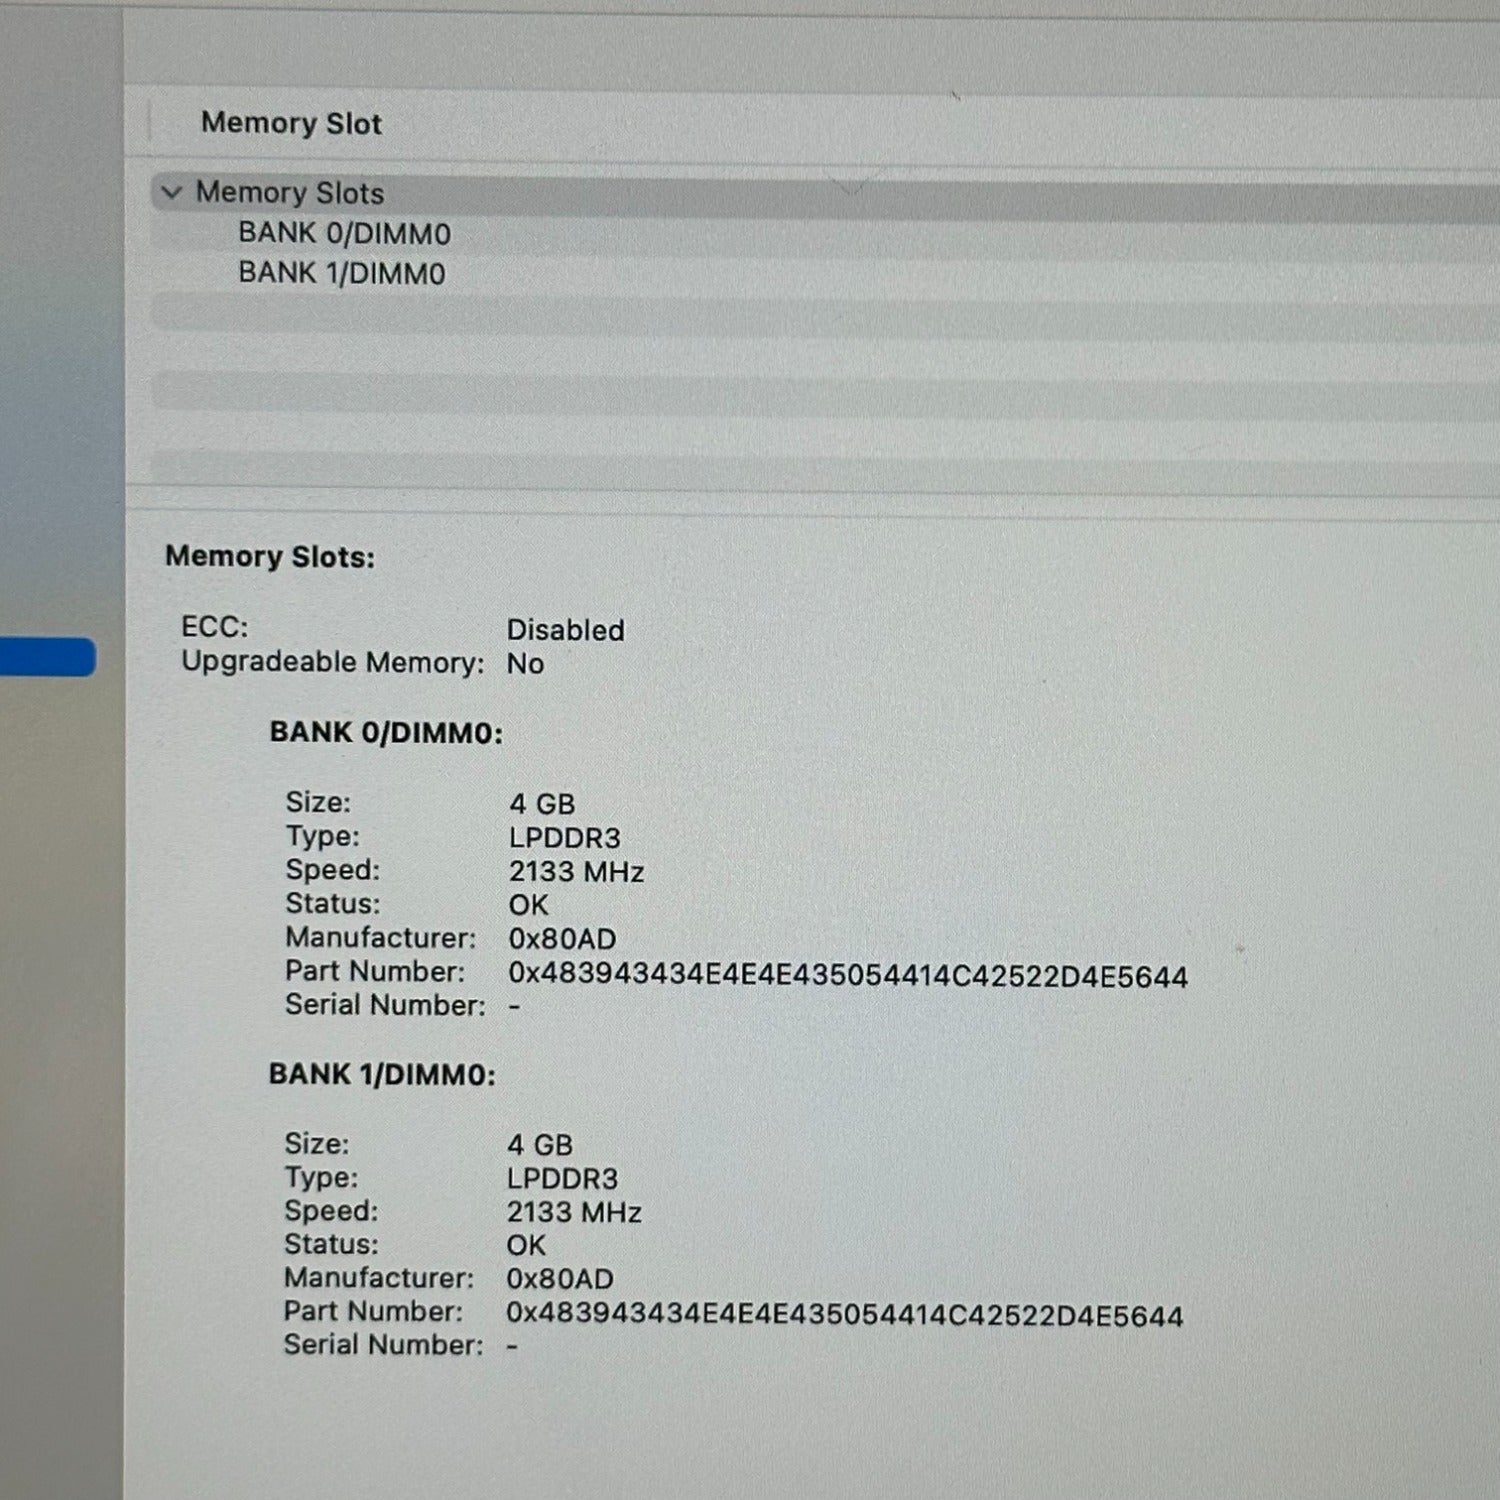Click the 0x80AD manufacturer under BANK 0
The height and width of the screenshot is (1500, 1500).
tap(562, 939)
